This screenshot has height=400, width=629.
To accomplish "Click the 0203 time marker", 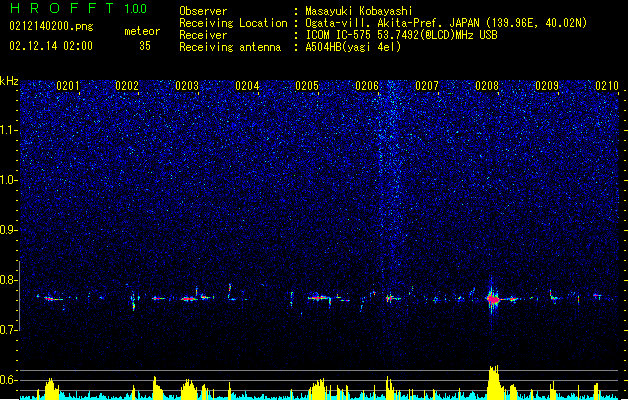I will pos(187,86).
